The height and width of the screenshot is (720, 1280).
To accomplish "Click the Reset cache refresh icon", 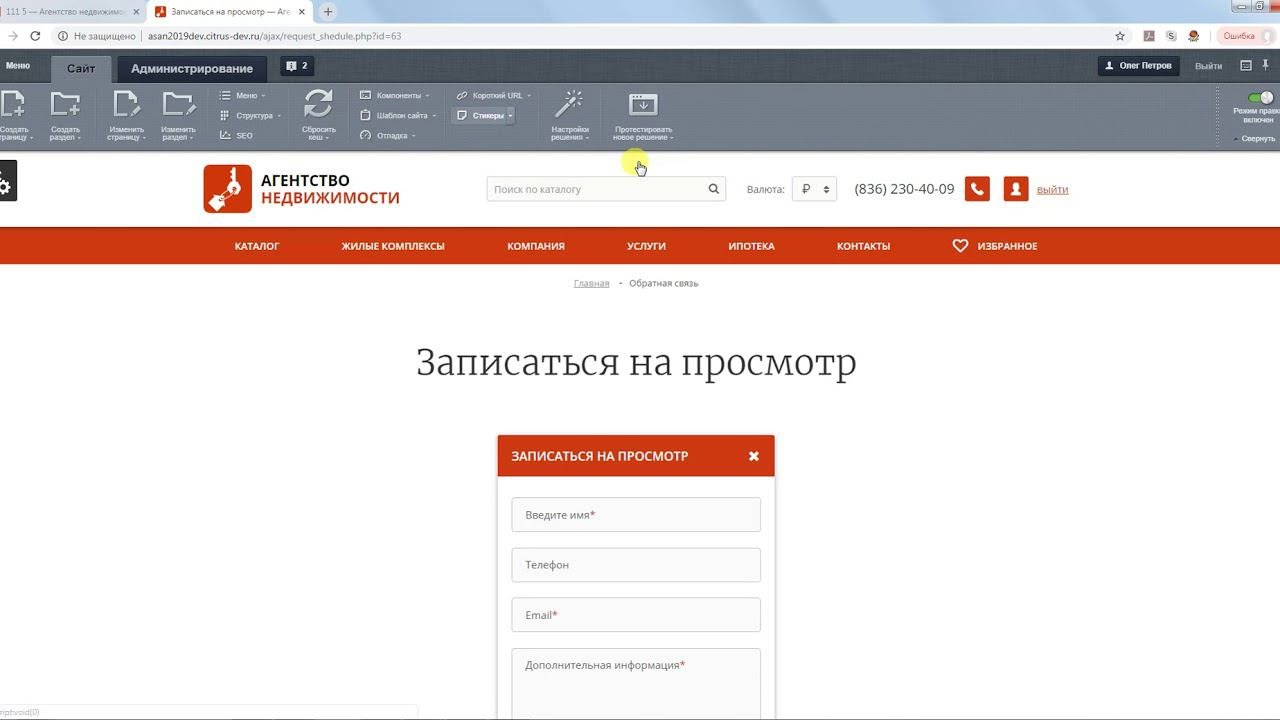I will pyautogui.click(x=318, y=104).
